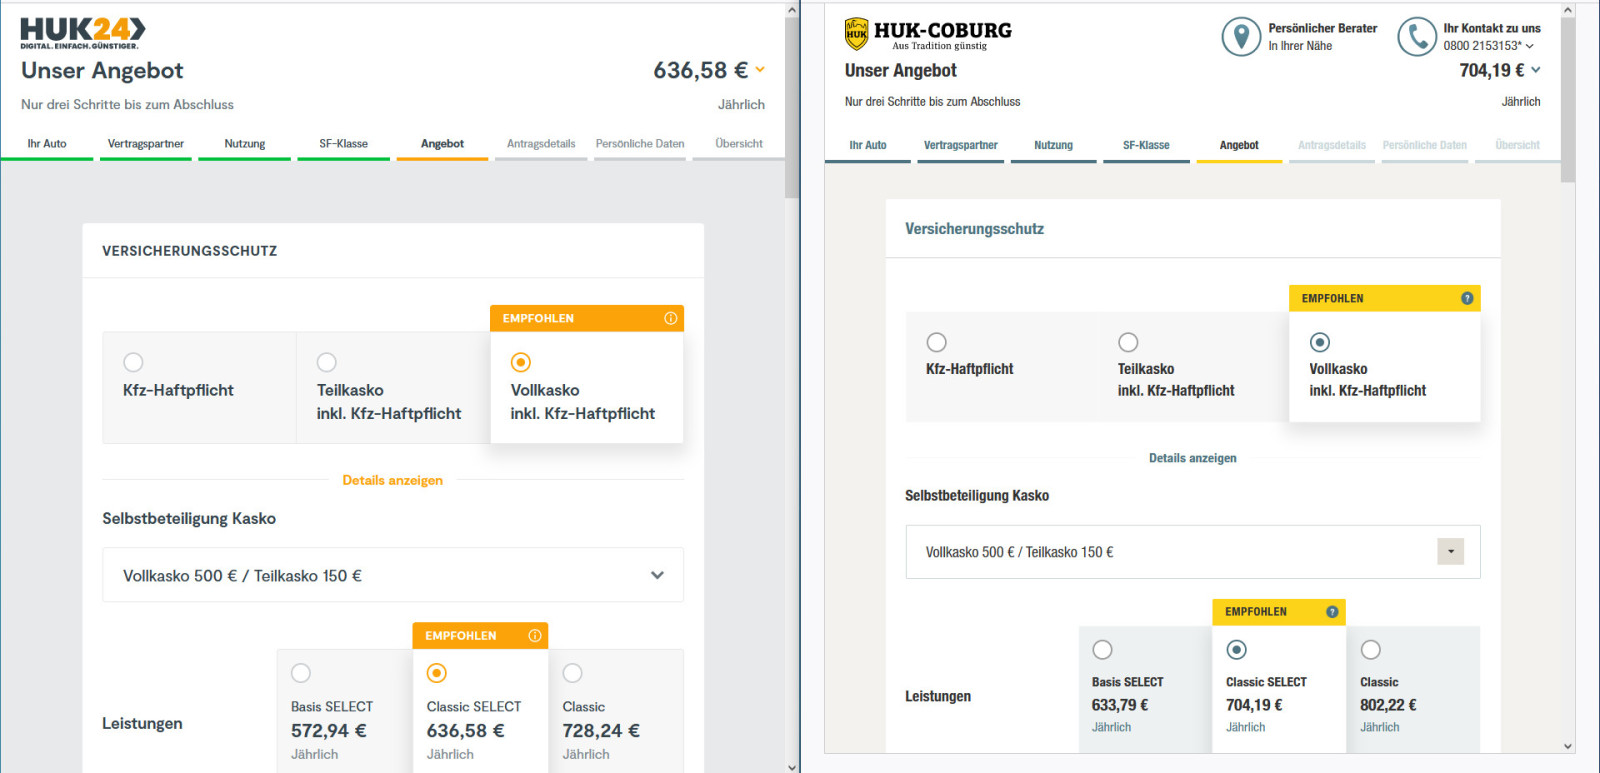Open info icon on HUK24 Vollkasko Empfohlen badge
Image resolution: width=1600 pixels, height=773 pixels.
pyautogui.click(x=670, y=318)
